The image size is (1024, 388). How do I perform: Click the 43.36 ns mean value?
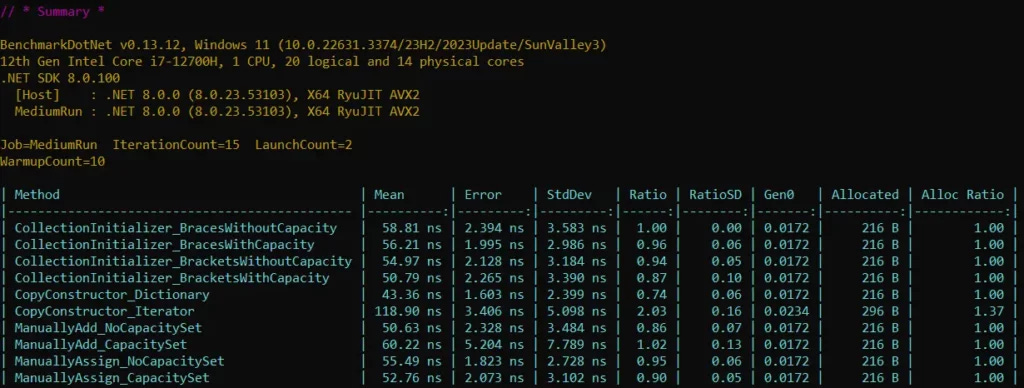411,295
